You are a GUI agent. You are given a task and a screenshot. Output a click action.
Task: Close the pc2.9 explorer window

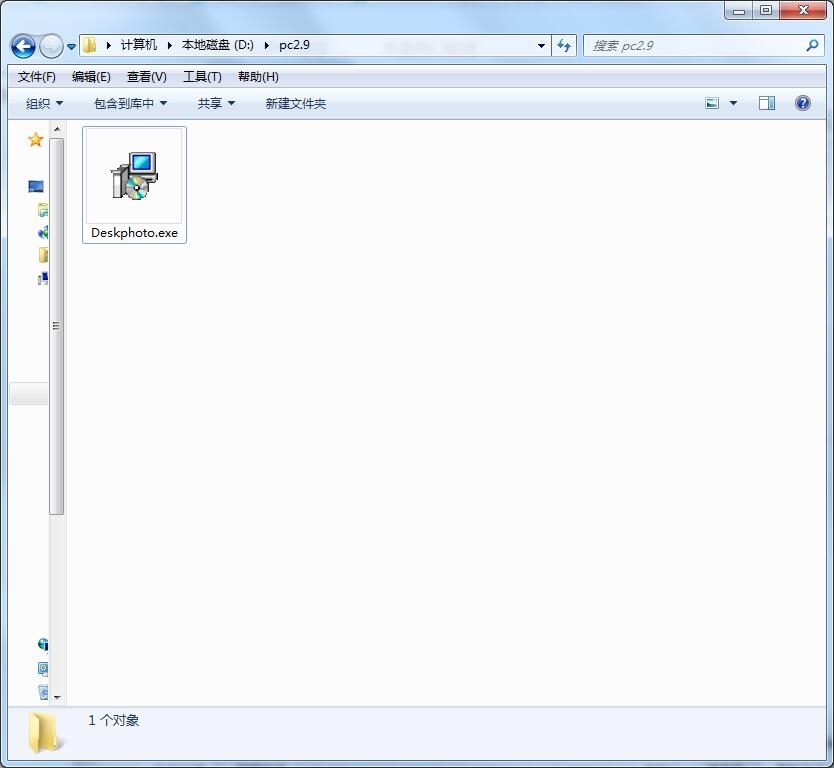803,11
